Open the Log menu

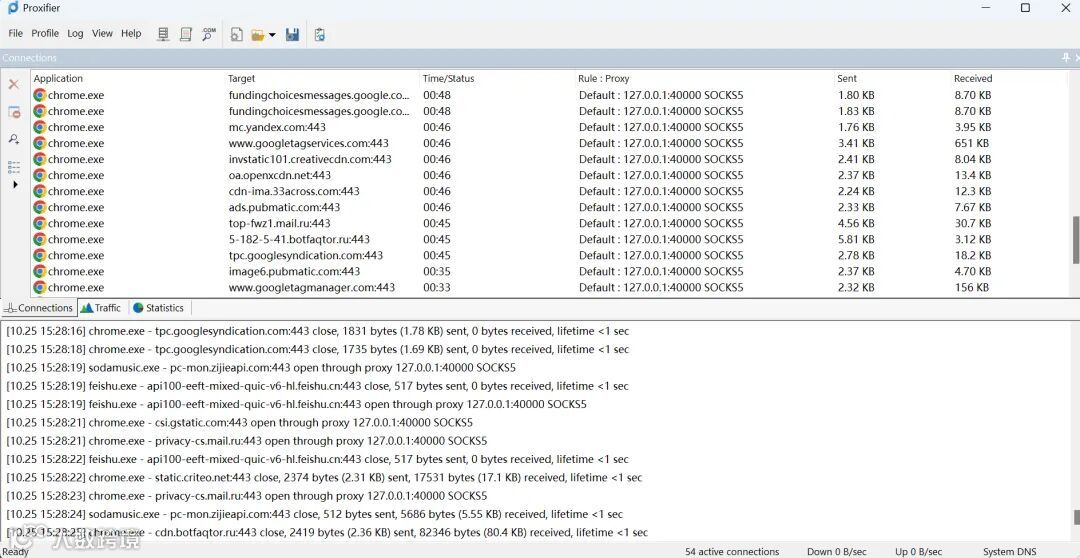[x=75, y=33]
